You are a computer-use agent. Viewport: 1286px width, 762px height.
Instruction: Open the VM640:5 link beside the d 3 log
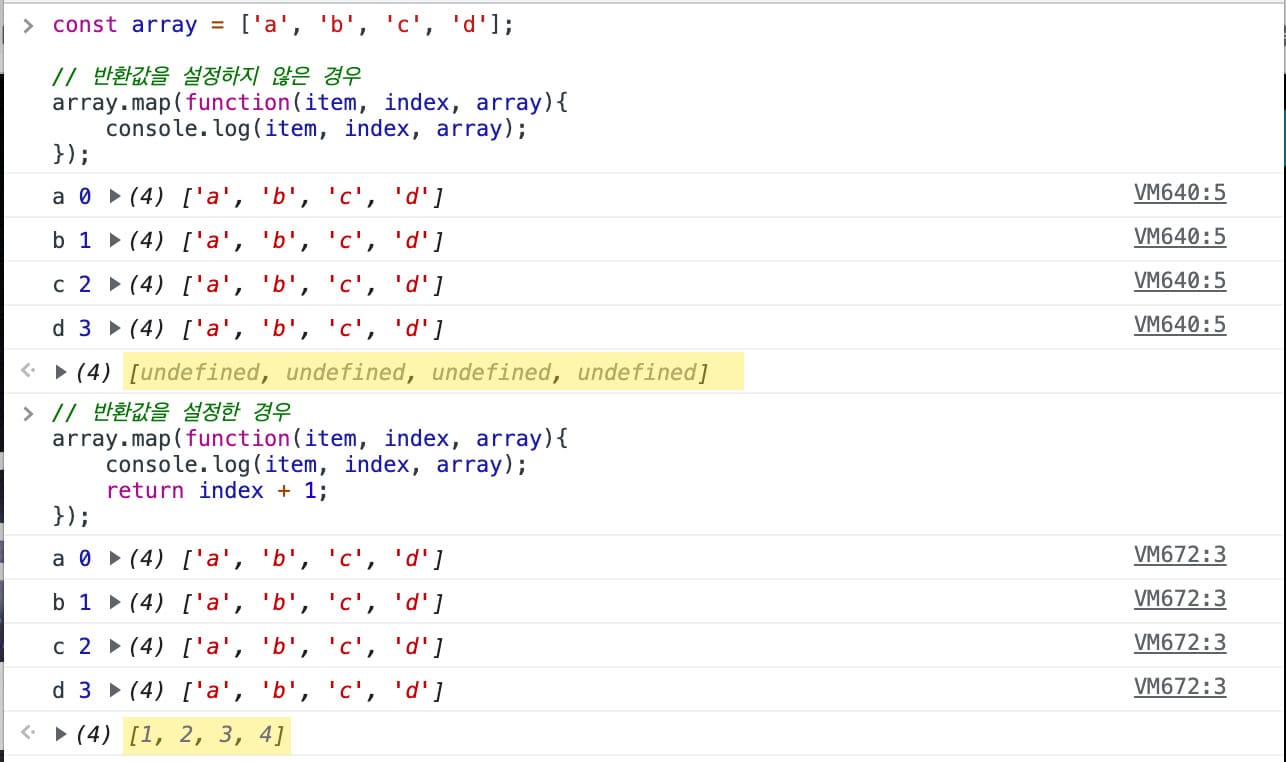pos(1180,326)
